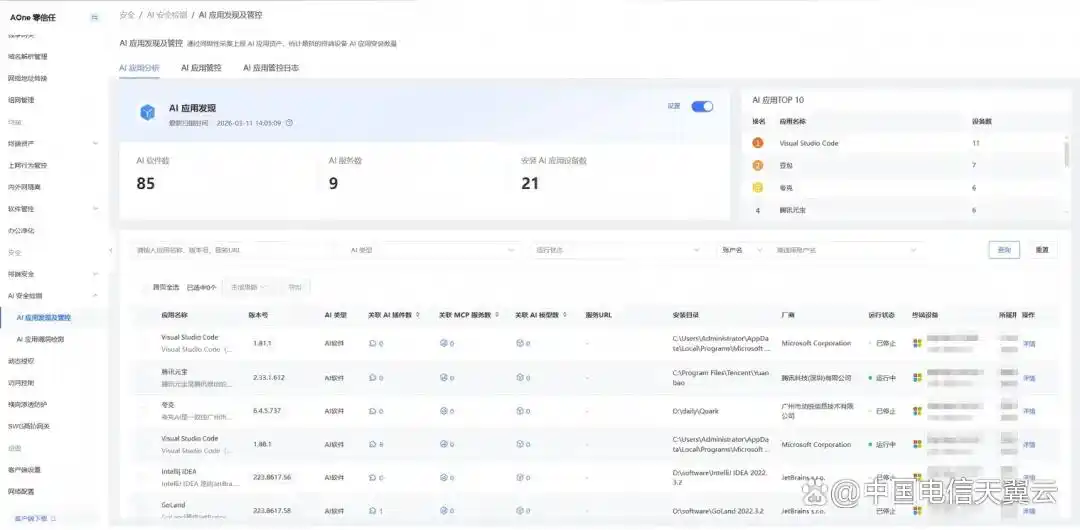Click the AI plugin count icon in the first row
Viewport: 1080px width, 530px height.
(x=372, y=343)
